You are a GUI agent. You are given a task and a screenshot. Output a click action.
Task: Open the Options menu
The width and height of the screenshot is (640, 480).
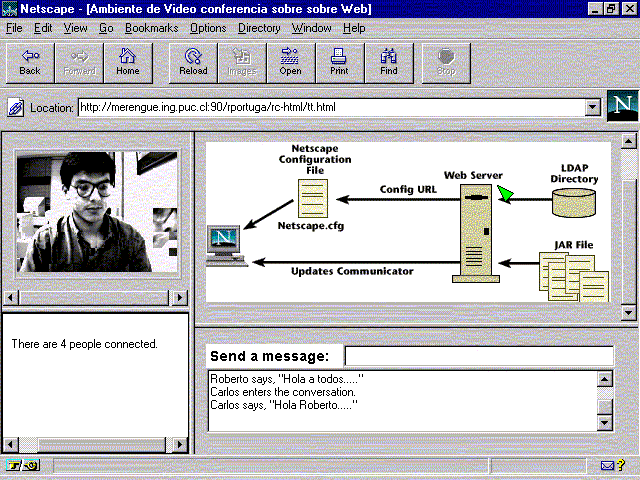[208, 28]
